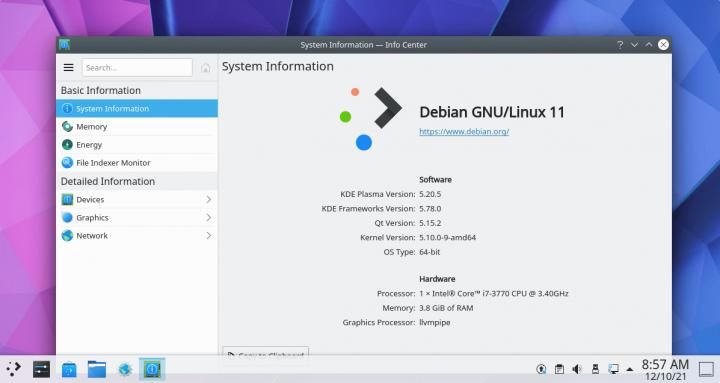Expand the Network chevron arrow
The width and height of the screenshot is (720, 383).
point(208,236)
